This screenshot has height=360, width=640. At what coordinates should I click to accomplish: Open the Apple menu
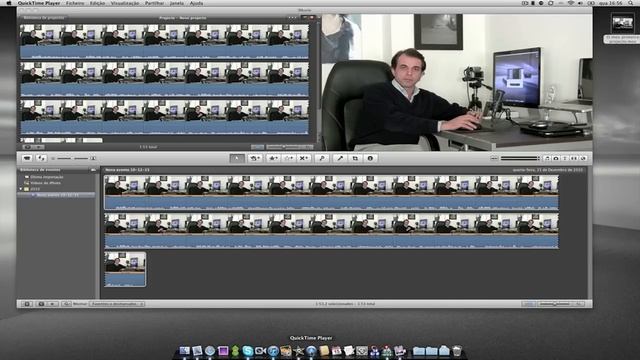pos(9,3)
